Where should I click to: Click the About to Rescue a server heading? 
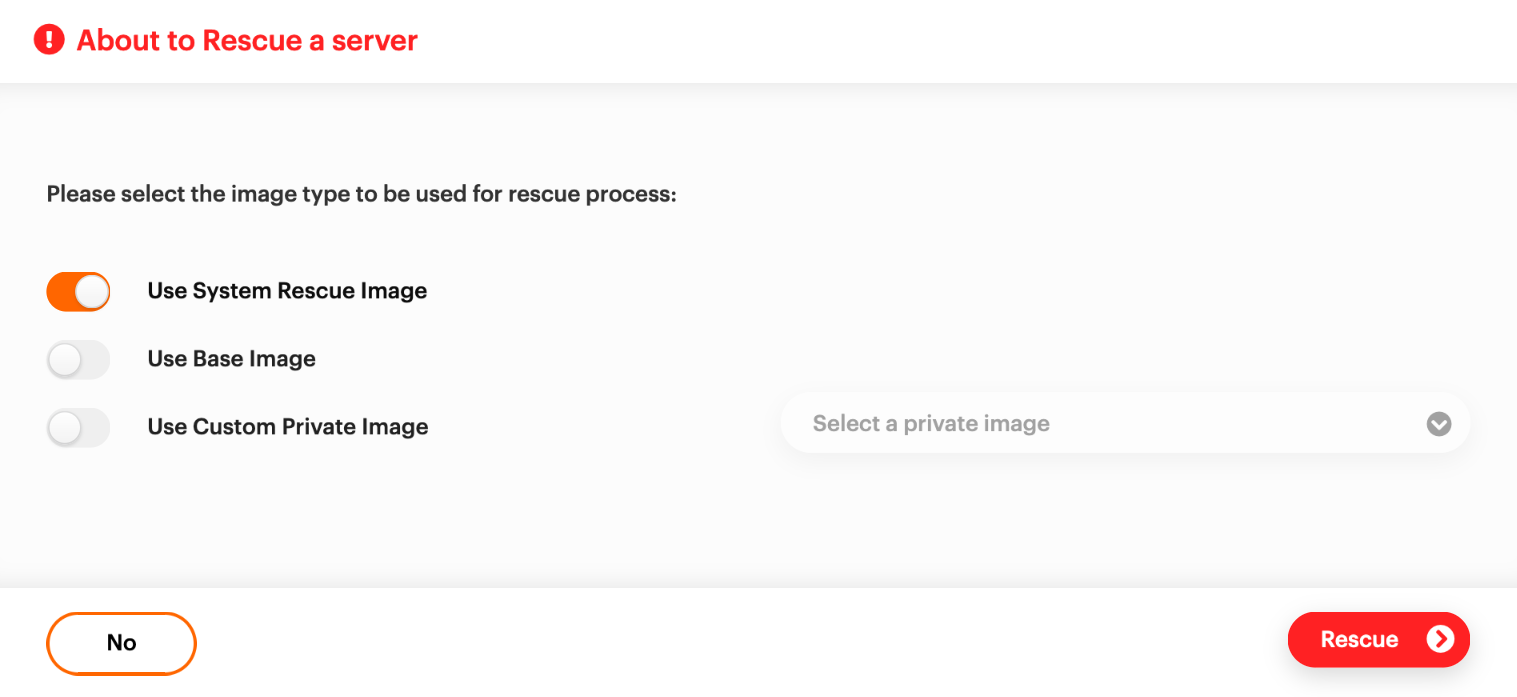tap(246, 41)
